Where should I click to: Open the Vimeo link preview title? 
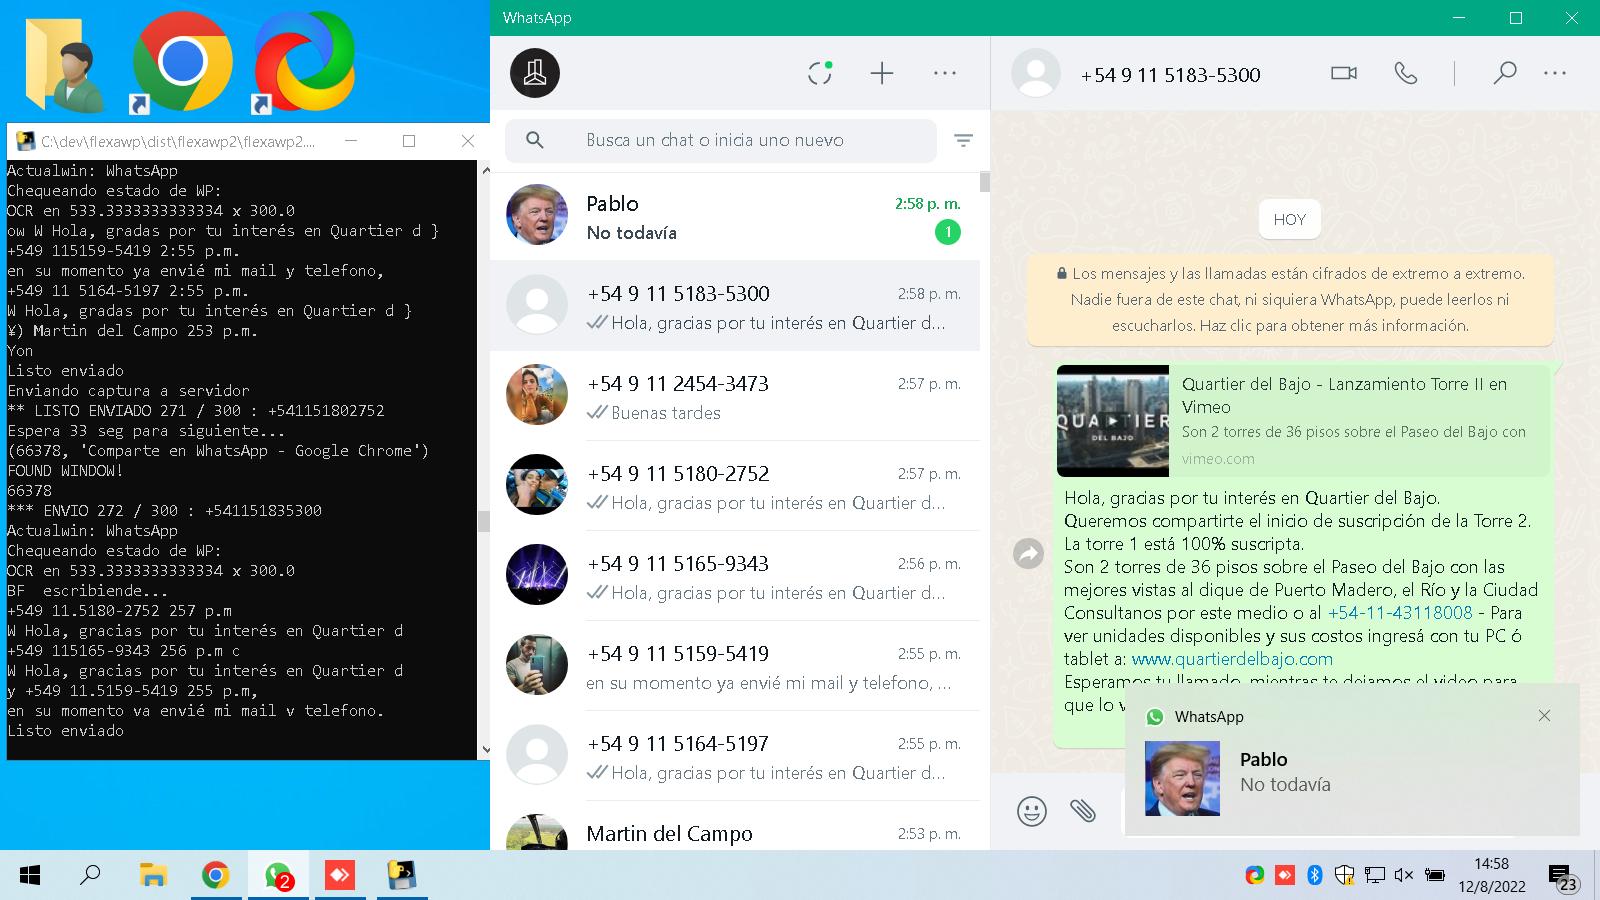1344,395
